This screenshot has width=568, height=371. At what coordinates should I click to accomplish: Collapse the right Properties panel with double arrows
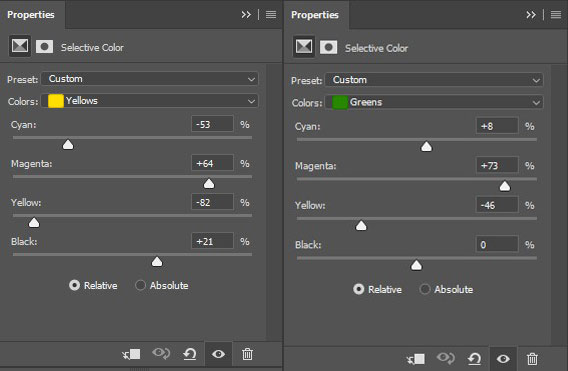pos(531,14)
